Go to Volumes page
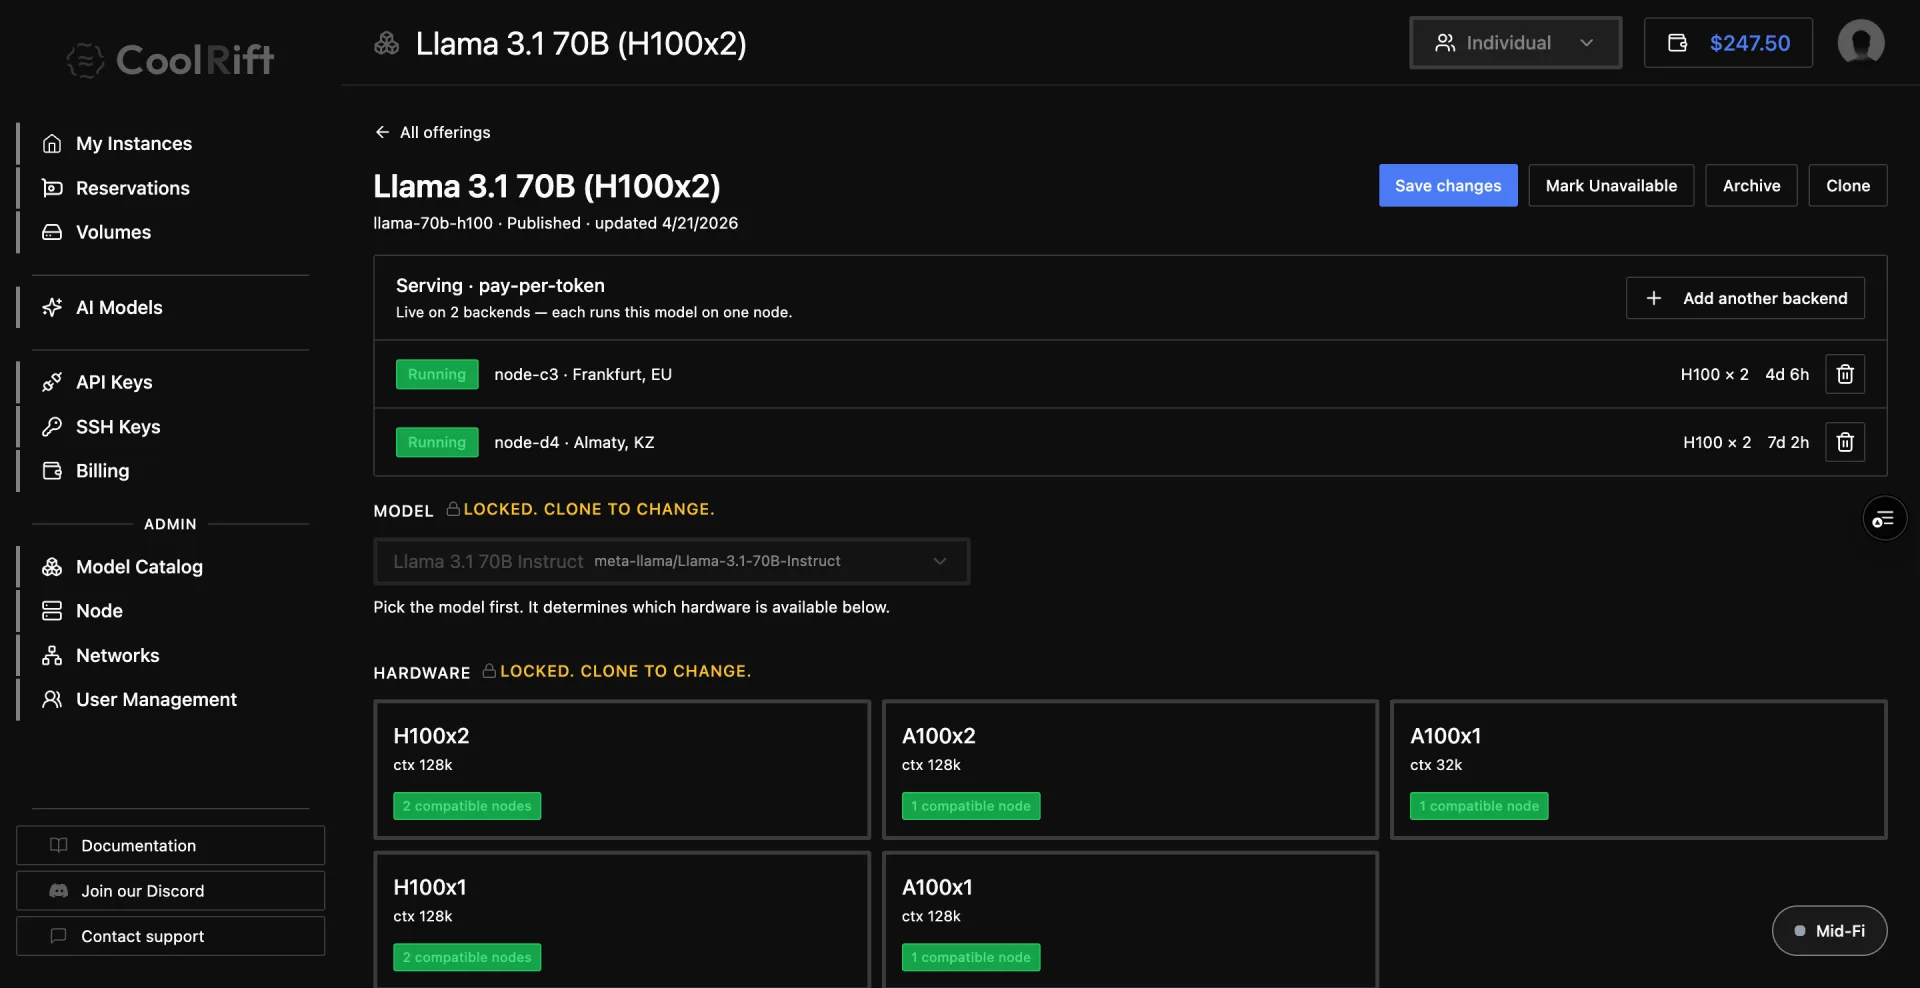 tap(113, 232)
